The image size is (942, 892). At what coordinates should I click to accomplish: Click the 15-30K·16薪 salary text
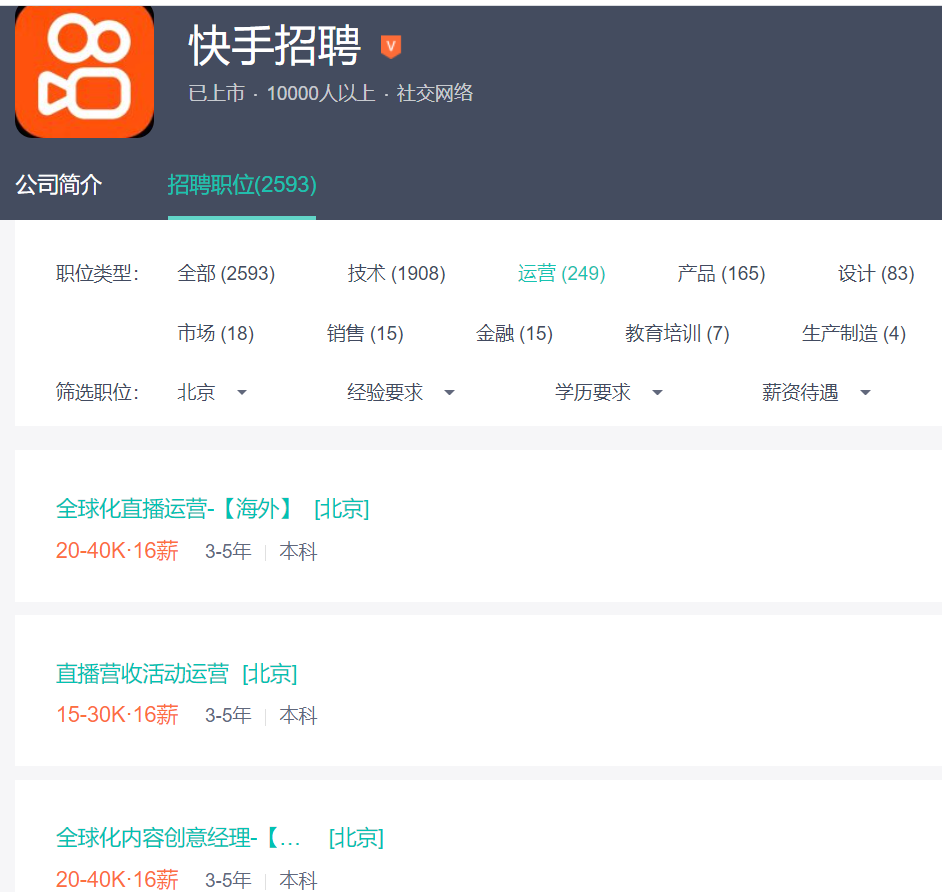pos(117,715)
